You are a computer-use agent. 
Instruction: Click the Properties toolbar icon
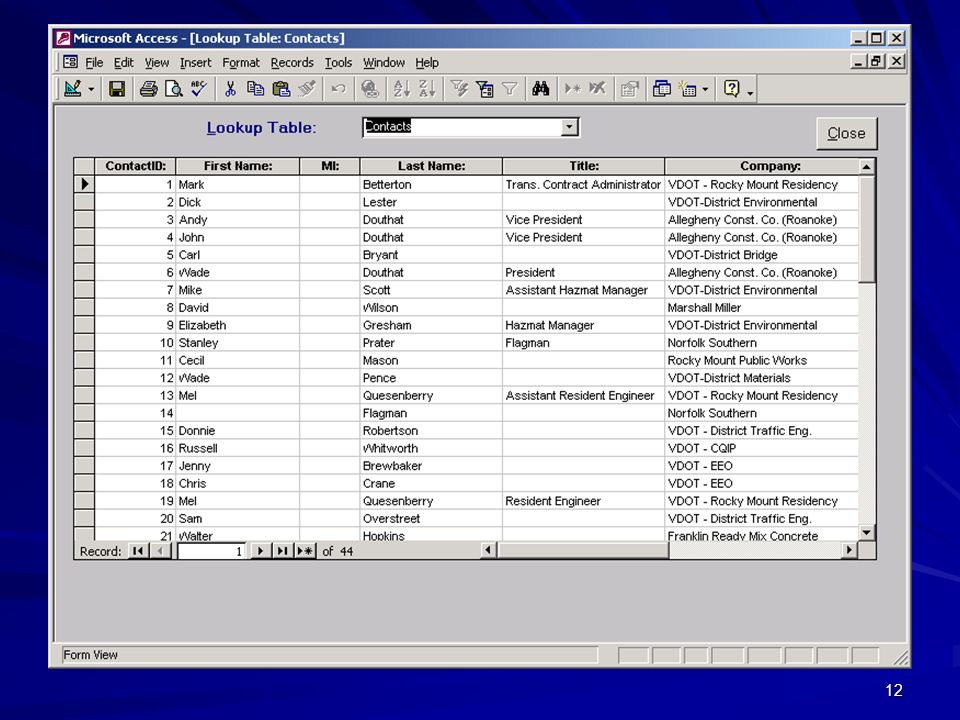point(629,89)
